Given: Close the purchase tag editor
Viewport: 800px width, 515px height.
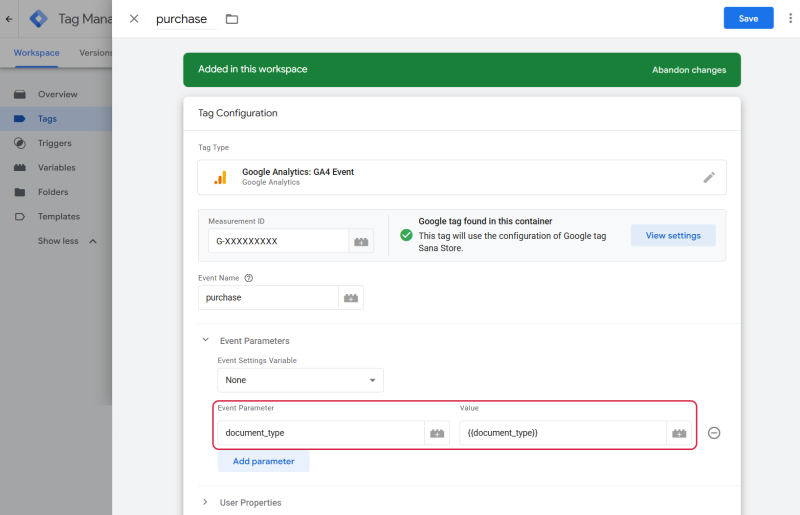Looking at the screenshot, I should (x=134, y=19).
